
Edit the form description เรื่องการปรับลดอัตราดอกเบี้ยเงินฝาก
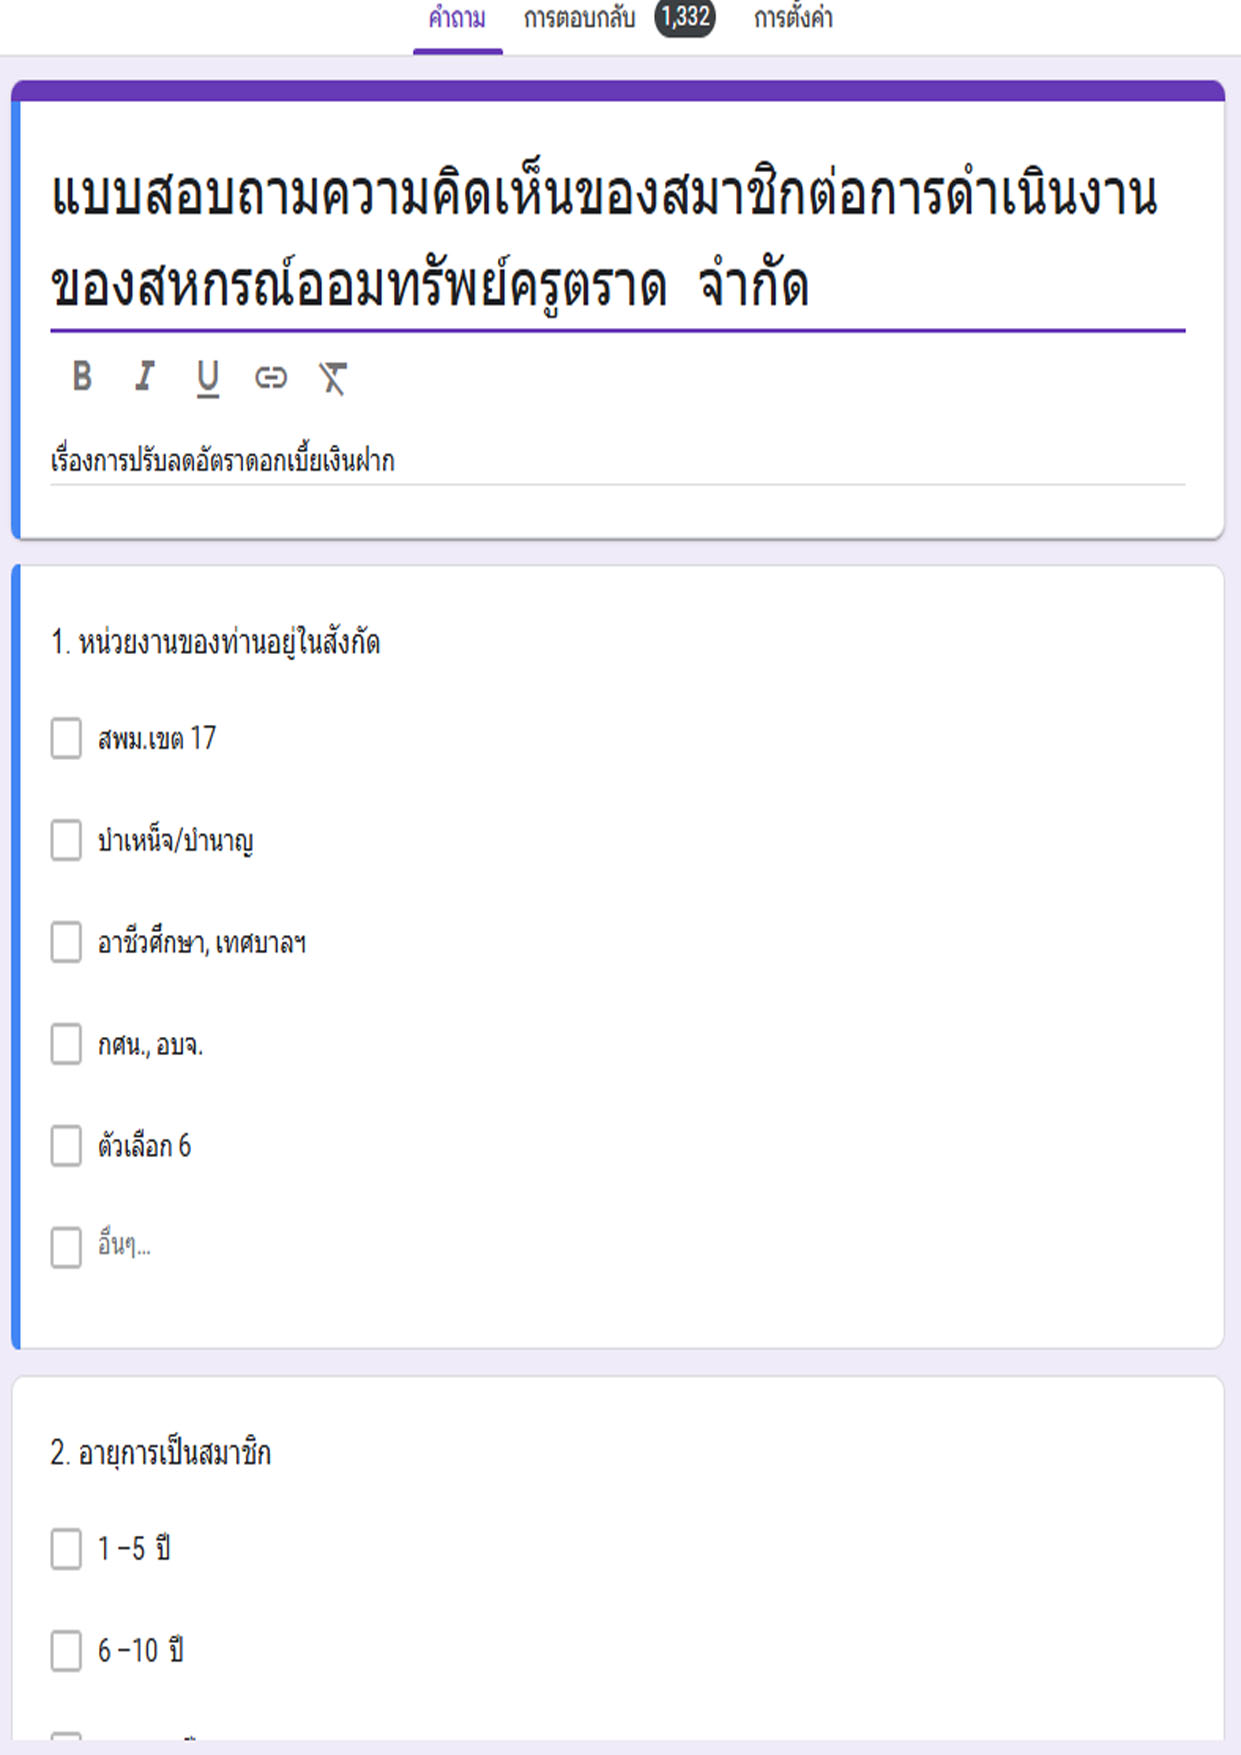tap(617, 461)
